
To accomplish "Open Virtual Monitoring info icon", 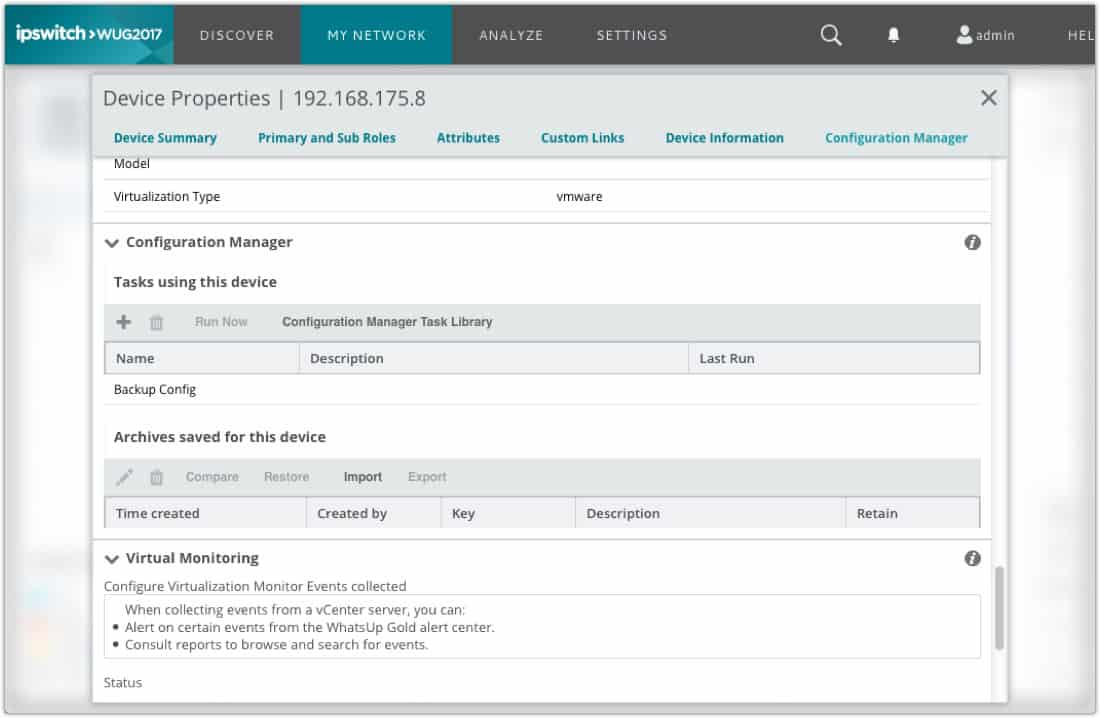I will pos(972,558).
